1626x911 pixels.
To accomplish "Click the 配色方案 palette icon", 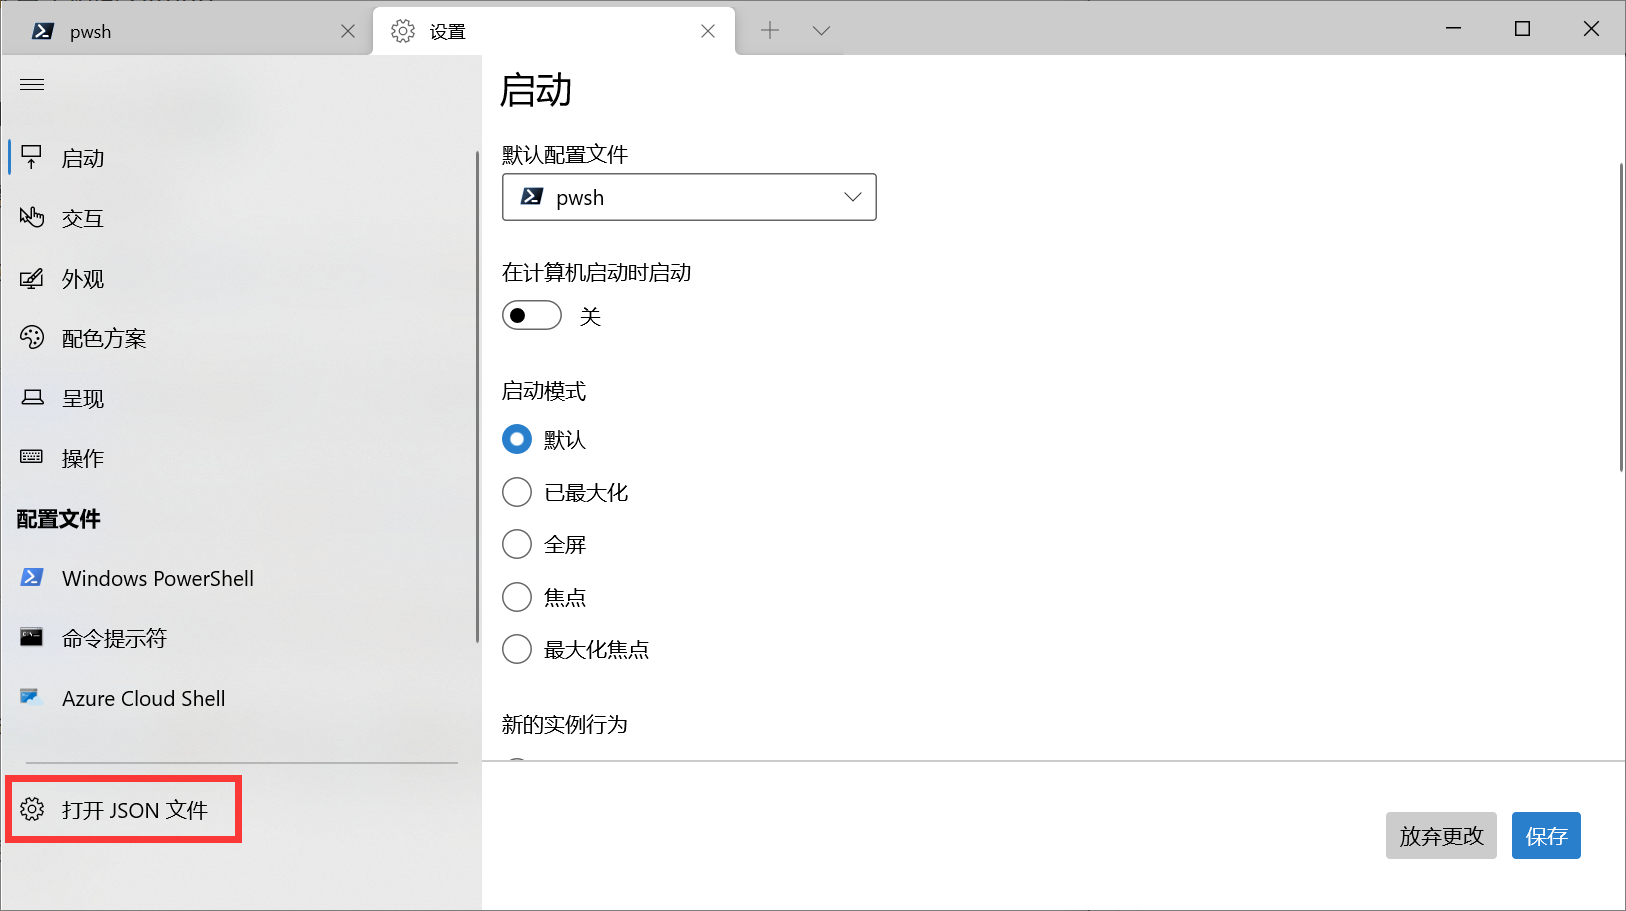I will click(x=32, y=338).
